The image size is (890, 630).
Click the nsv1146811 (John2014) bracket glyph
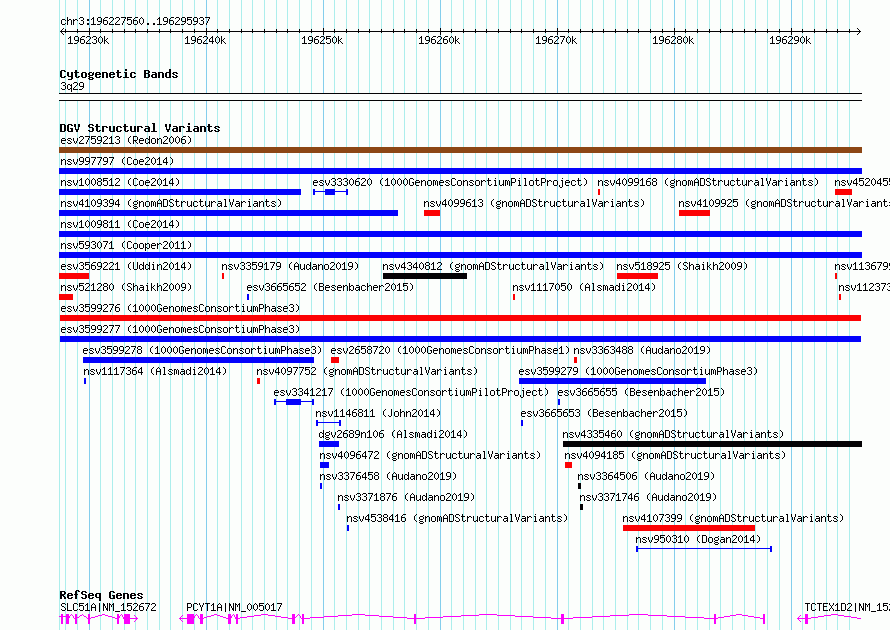[x=329, y=423]
